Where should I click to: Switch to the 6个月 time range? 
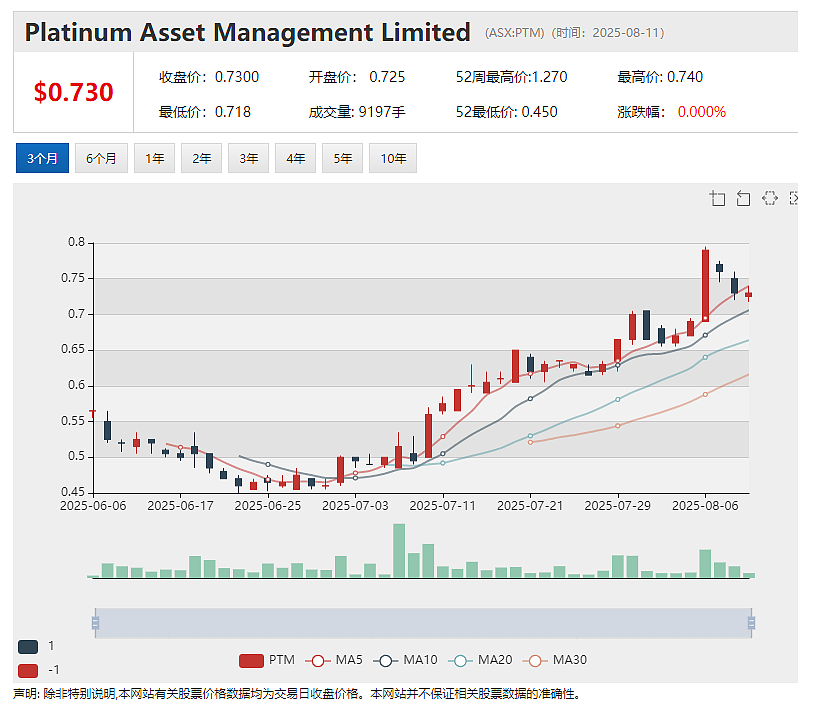(101, 158)
